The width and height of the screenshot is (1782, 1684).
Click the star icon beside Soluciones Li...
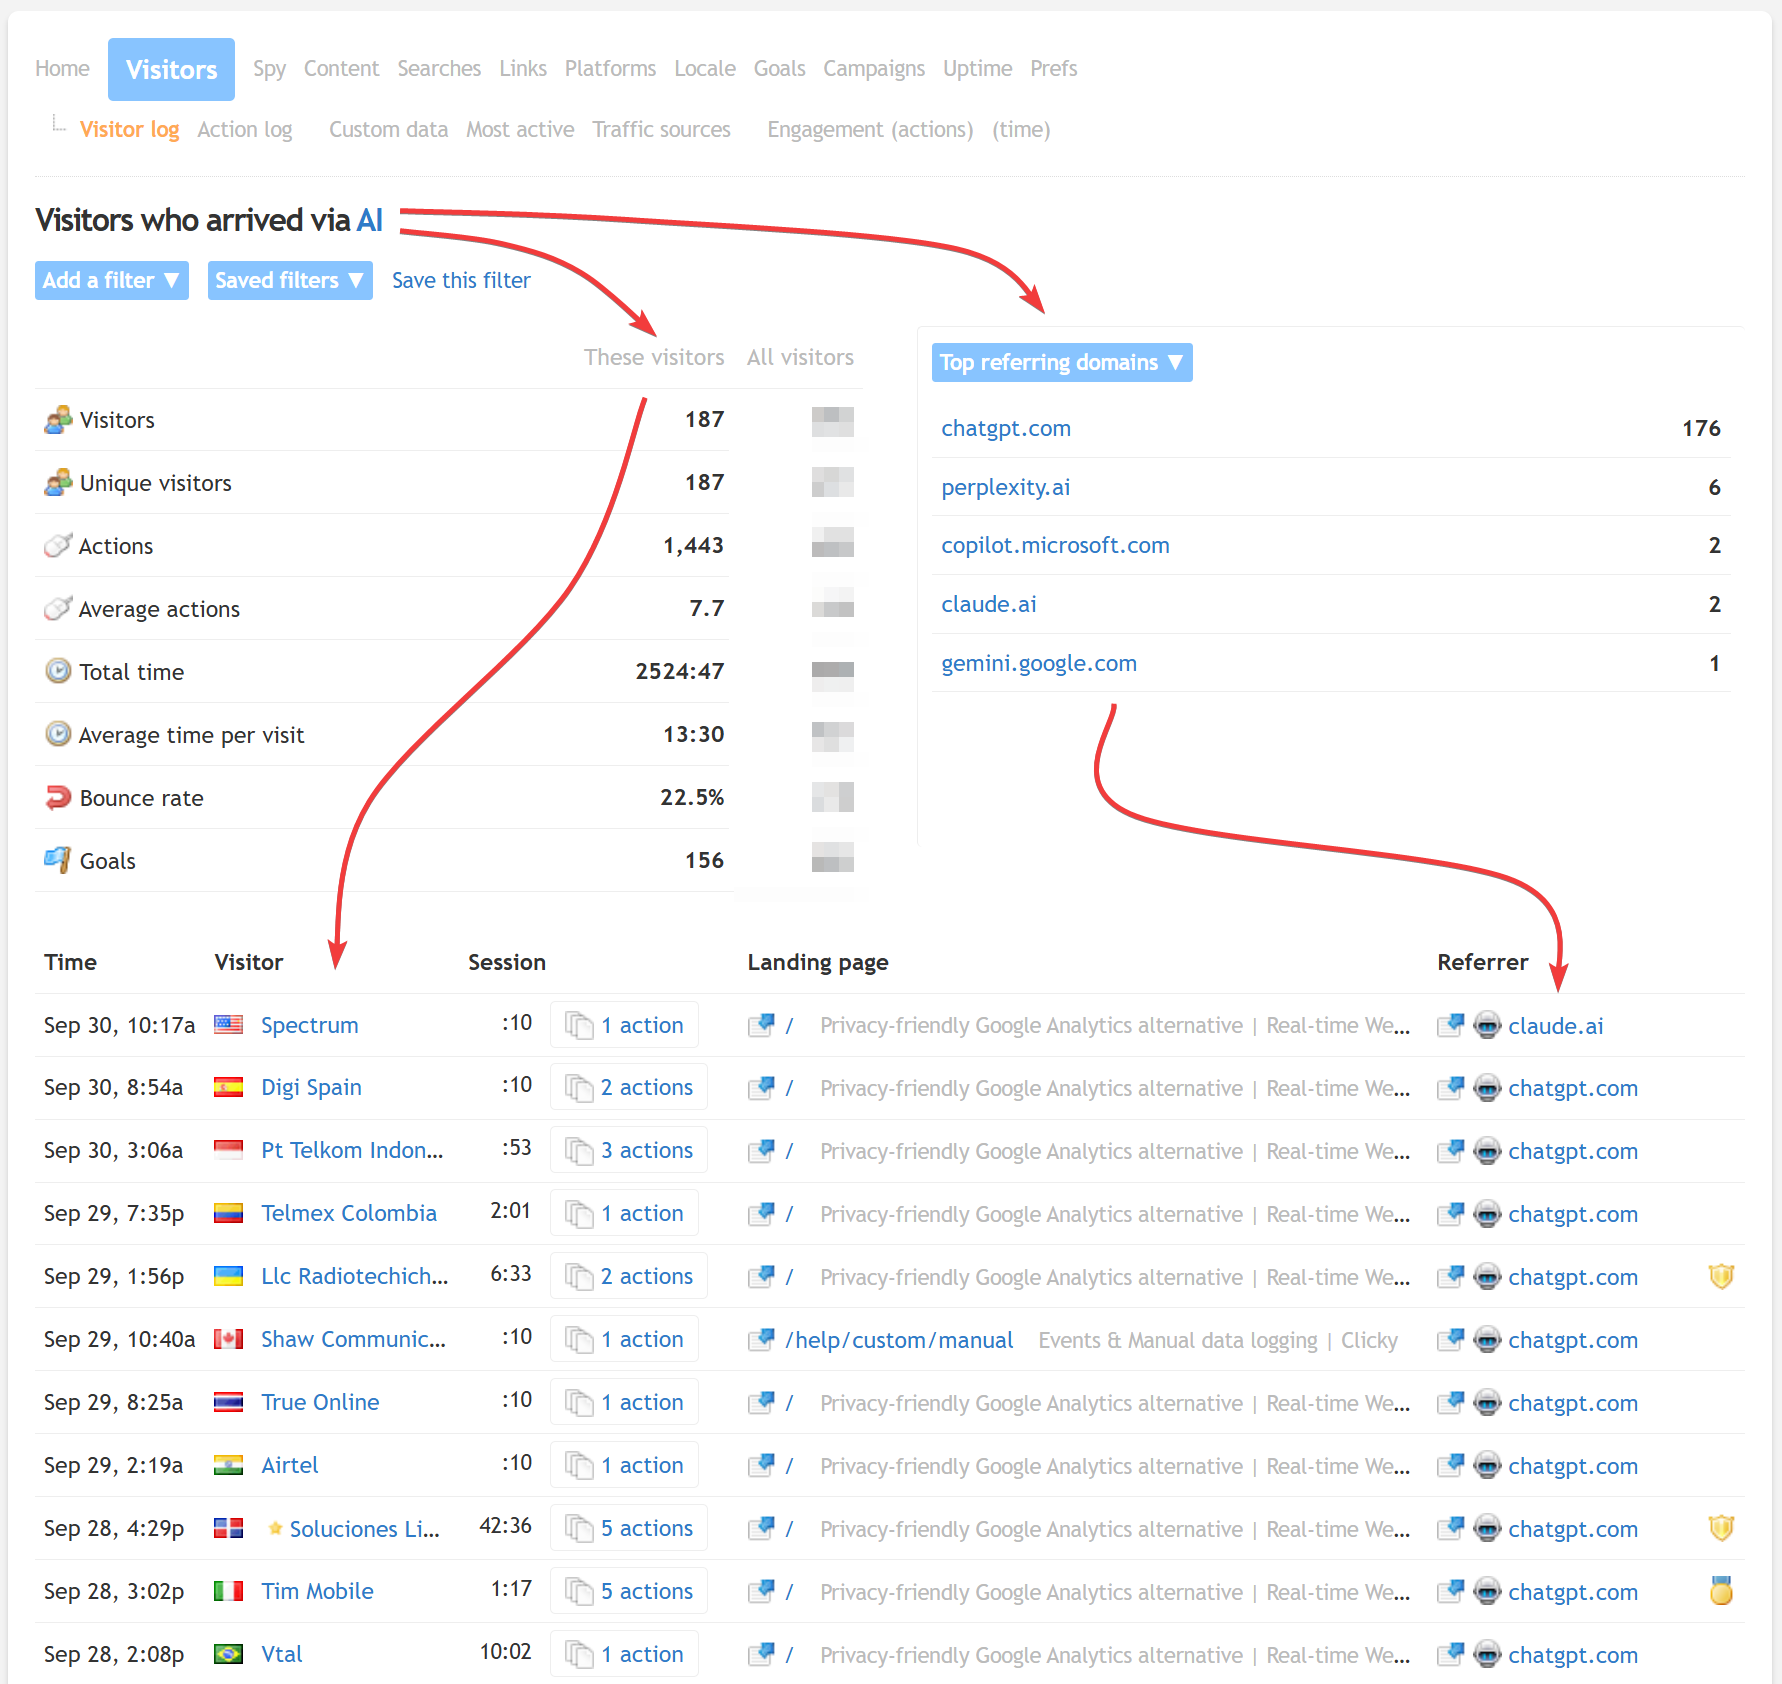[x=275, y=1528]
